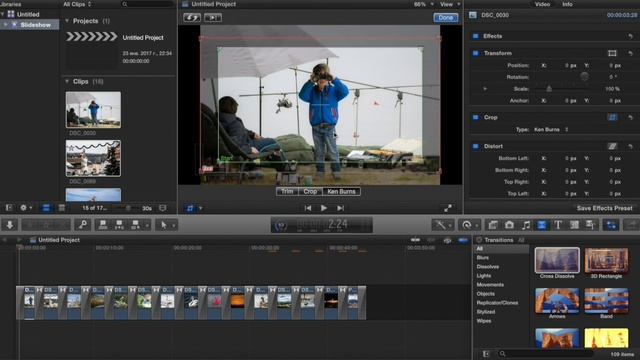Adjust the Scale slider handle

549,89
